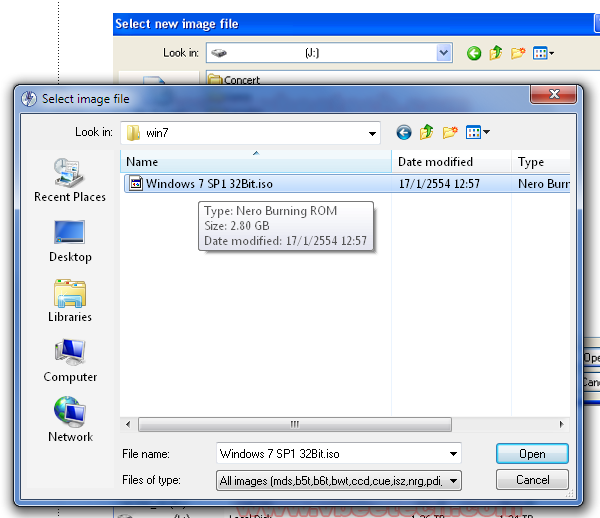Open view menu in Select new image file window
Screen dimensions: 600x518
point(543,53)
